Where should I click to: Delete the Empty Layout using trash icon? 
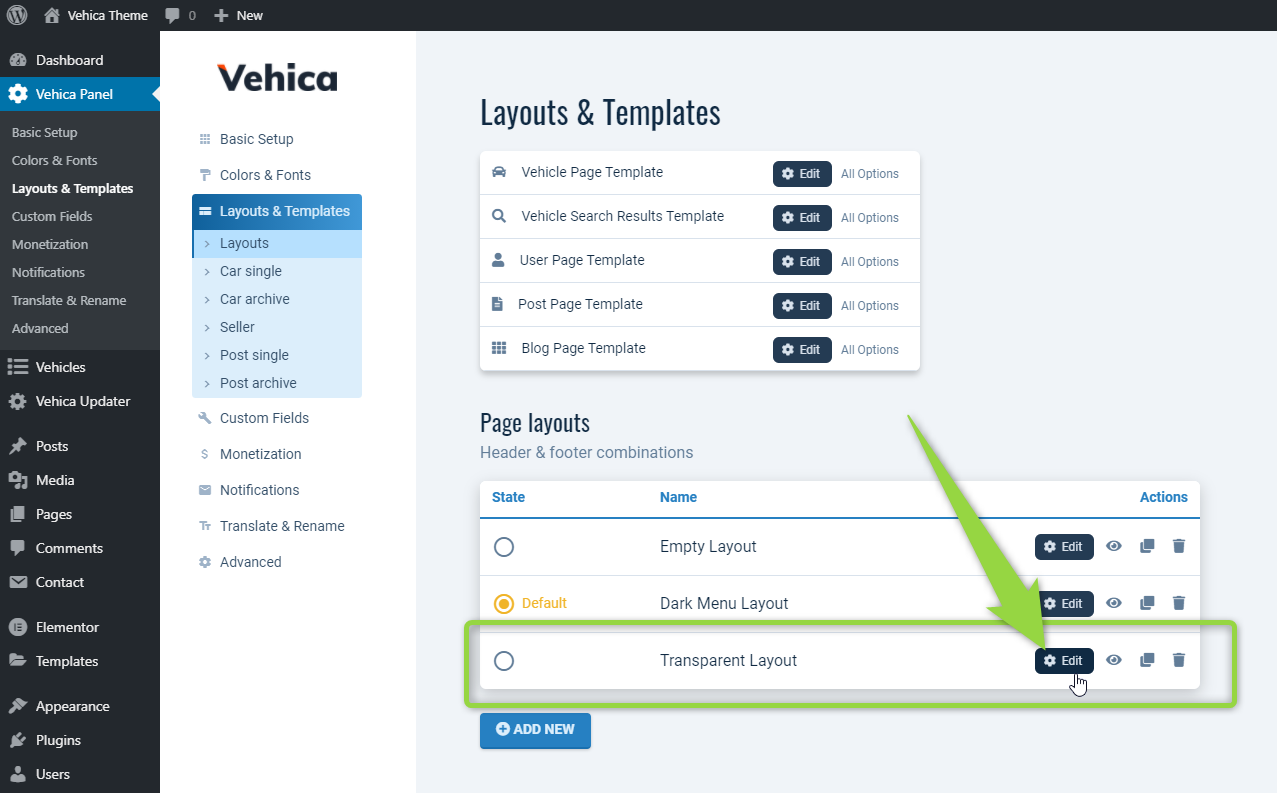(x=1178, y=546)
